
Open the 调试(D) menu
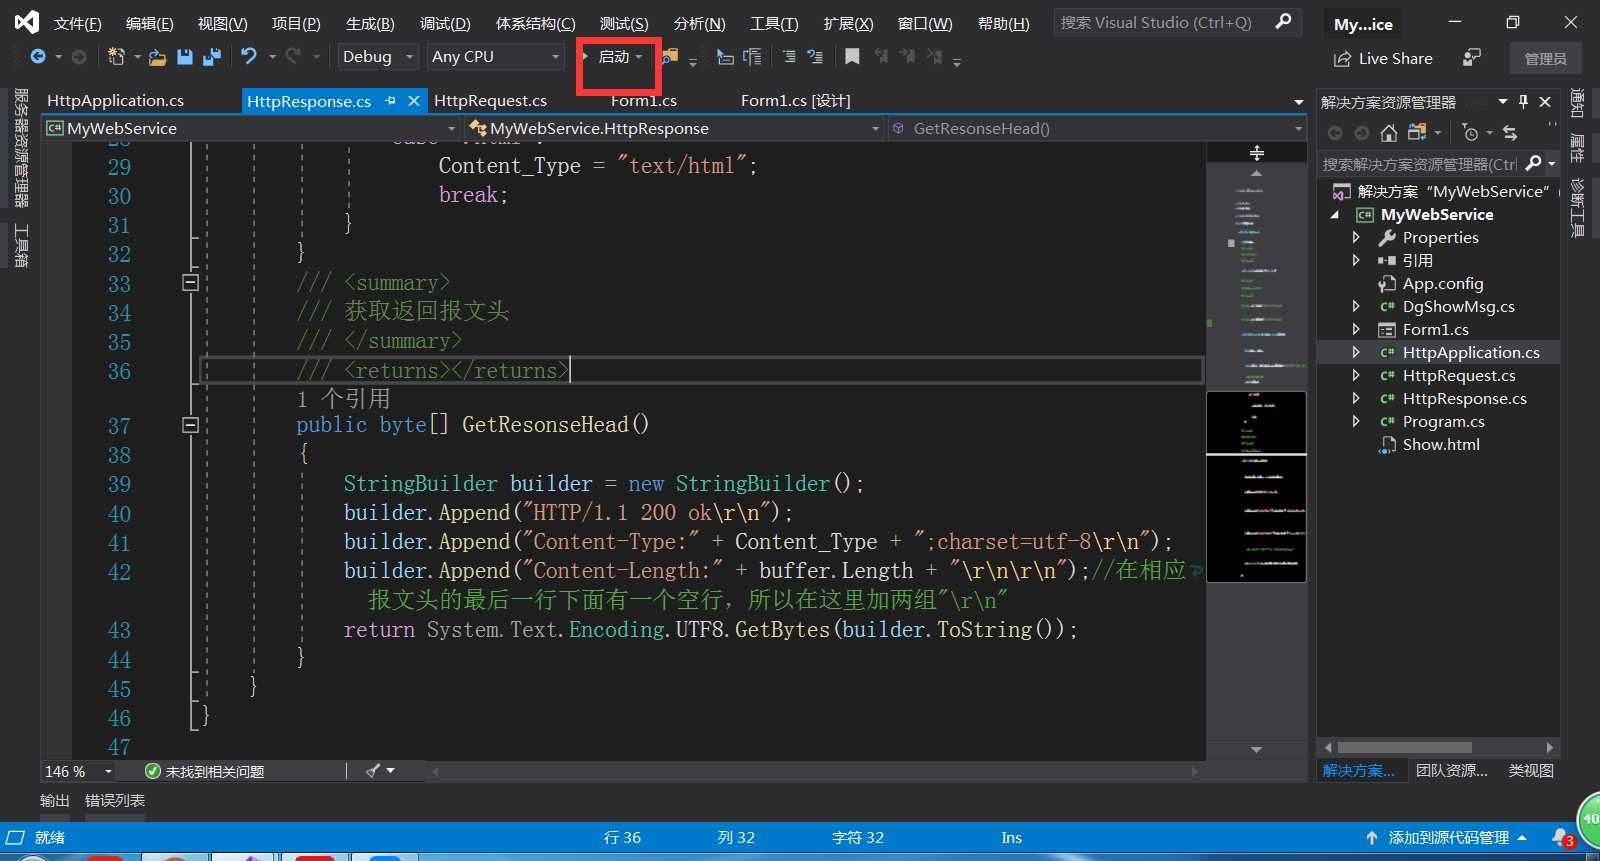445,23
